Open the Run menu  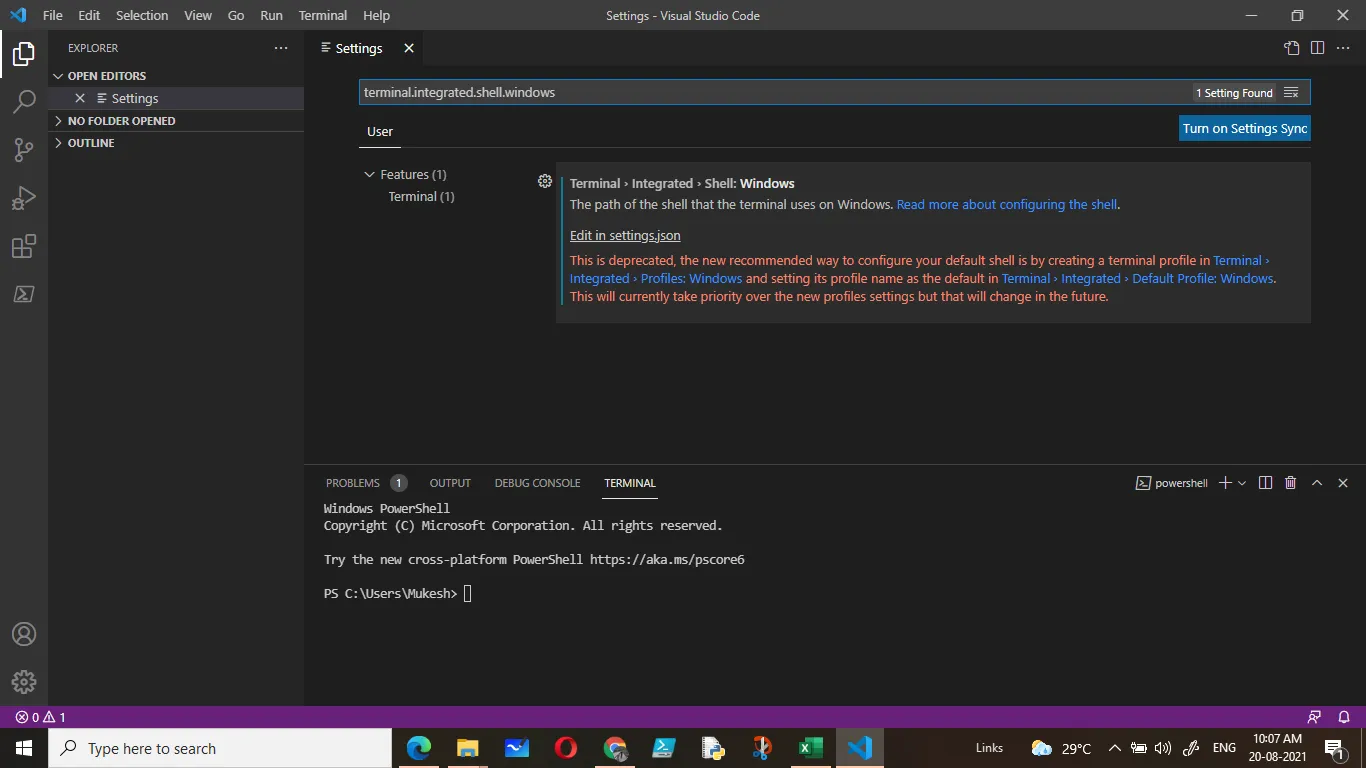(x=271, y=16)
